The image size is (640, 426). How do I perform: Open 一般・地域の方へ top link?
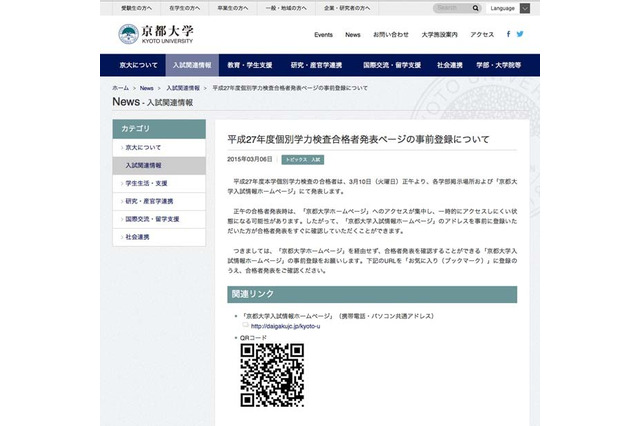click(286, 8)
